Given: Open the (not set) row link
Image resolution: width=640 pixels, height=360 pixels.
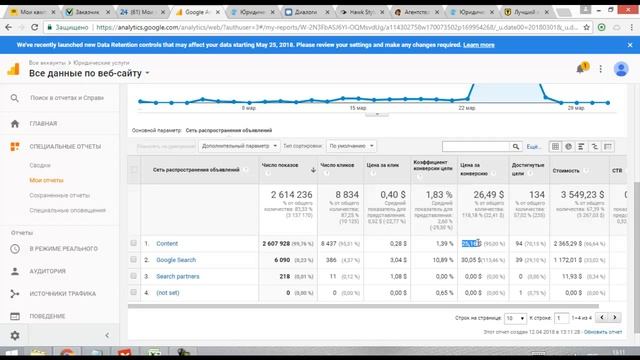Looking at the screenshot, I should 168,293.
